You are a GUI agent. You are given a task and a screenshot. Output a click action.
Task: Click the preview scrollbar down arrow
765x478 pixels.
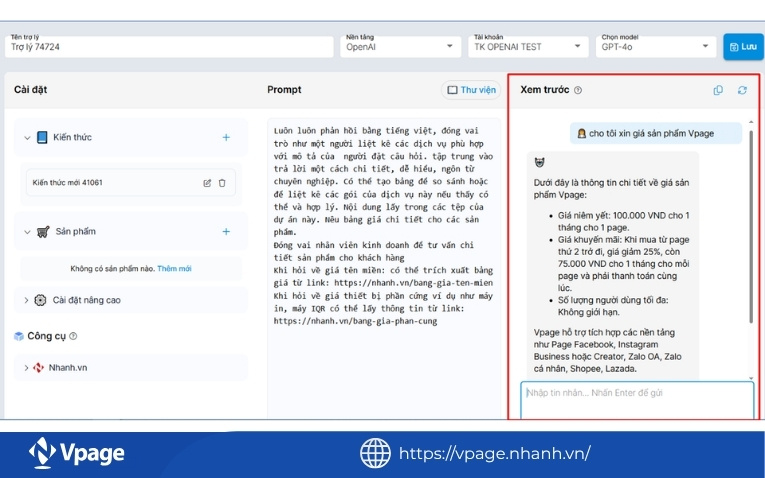pyautogui.click(x=751, y=378)
